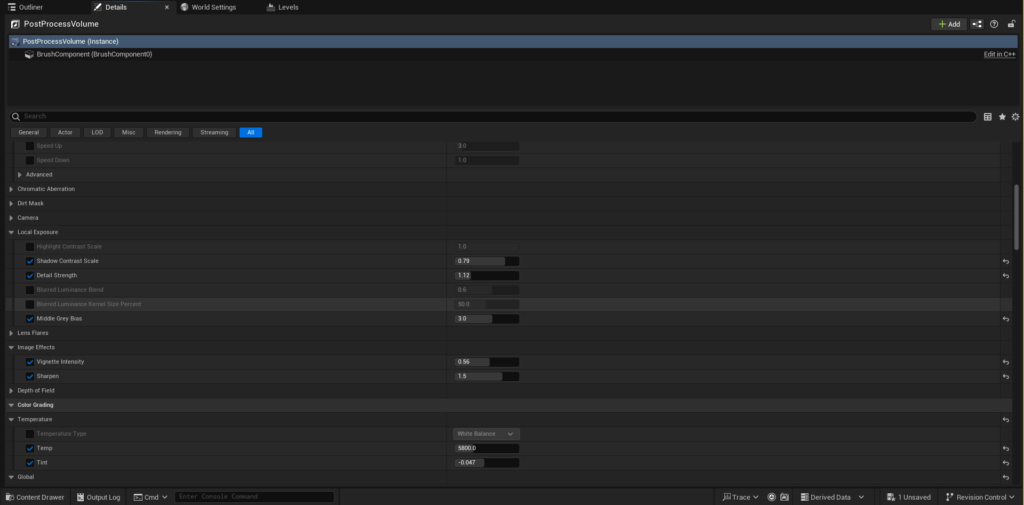Expand the Lens Flares section

[x=11, y=333]
